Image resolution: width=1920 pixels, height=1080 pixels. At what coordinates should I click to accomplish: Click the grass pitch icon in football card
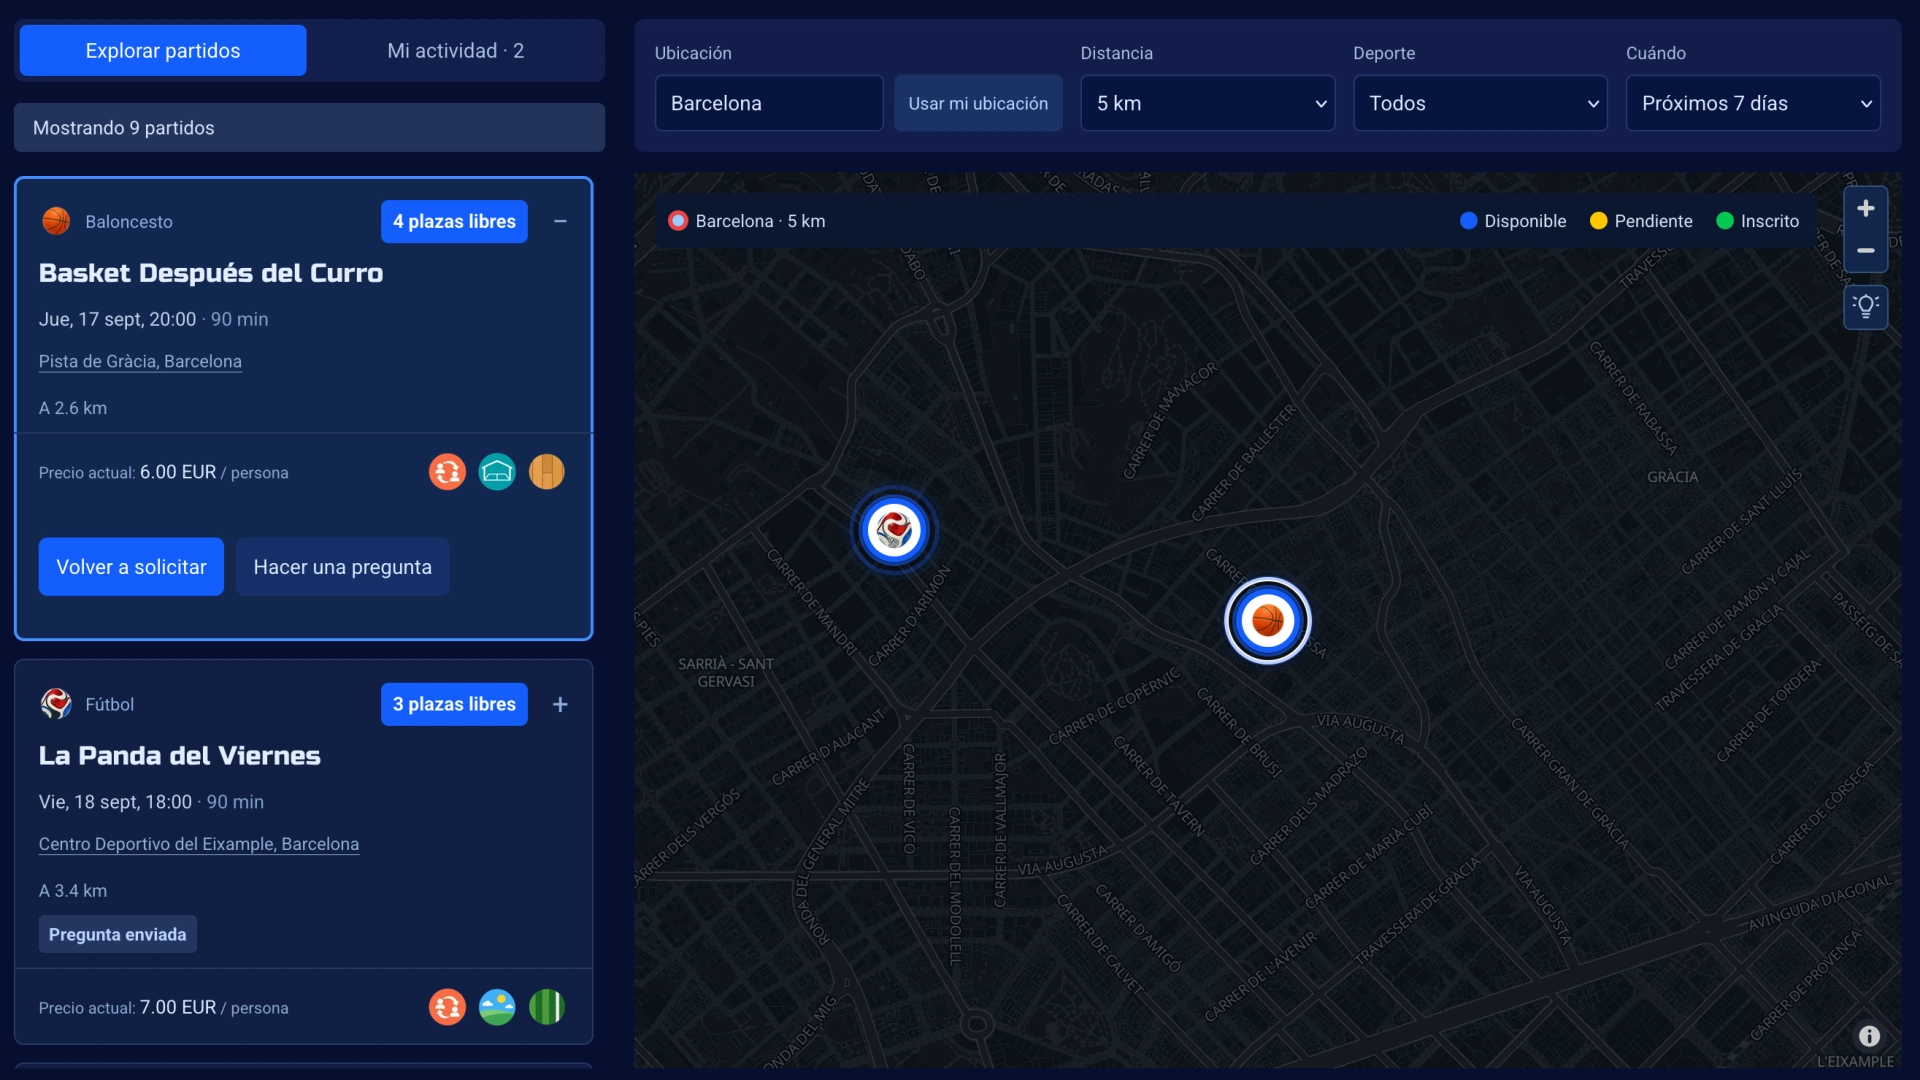coord(547,1007)
